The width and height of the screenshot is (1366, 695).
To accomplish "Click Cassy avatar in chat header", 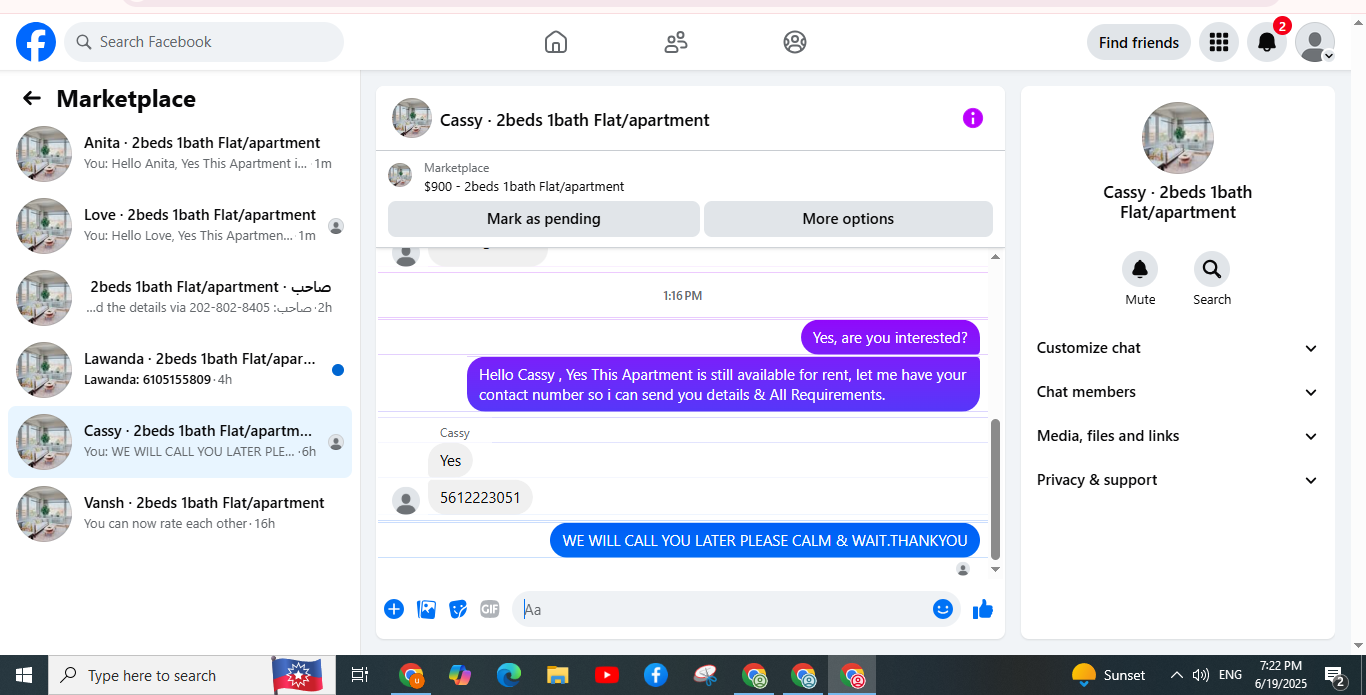I will click(x=412, y=118).
